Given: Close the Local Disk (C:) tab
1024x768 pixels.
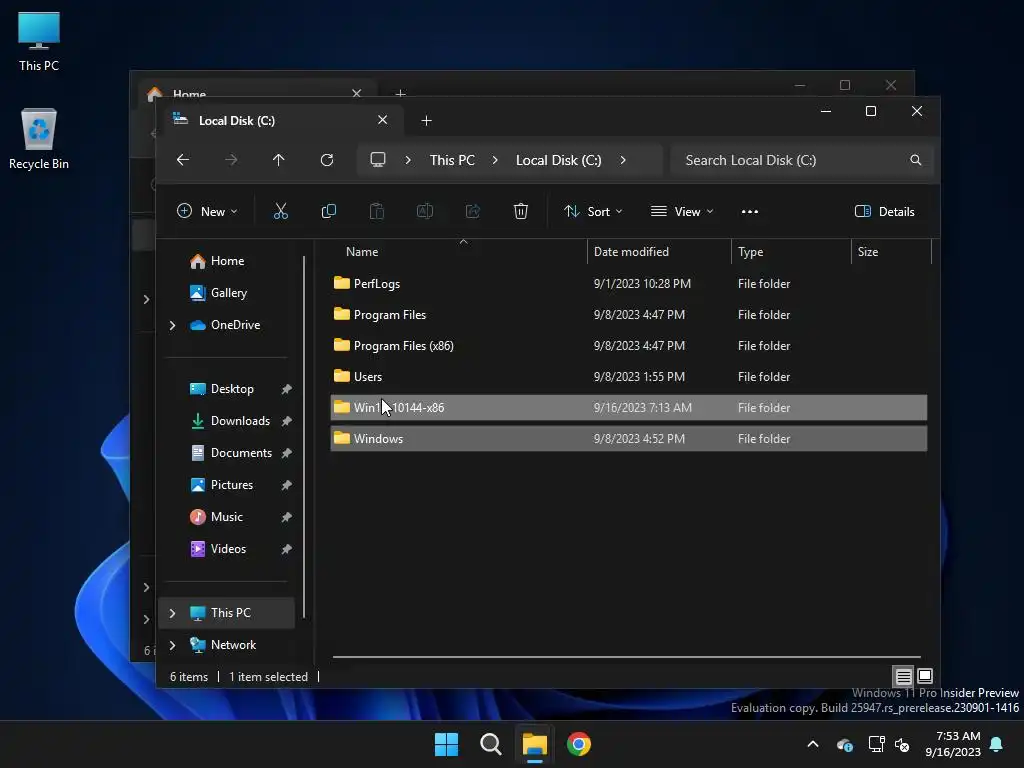Looking at the screenshot, I should pyautogui.click(x=383, y=120).
